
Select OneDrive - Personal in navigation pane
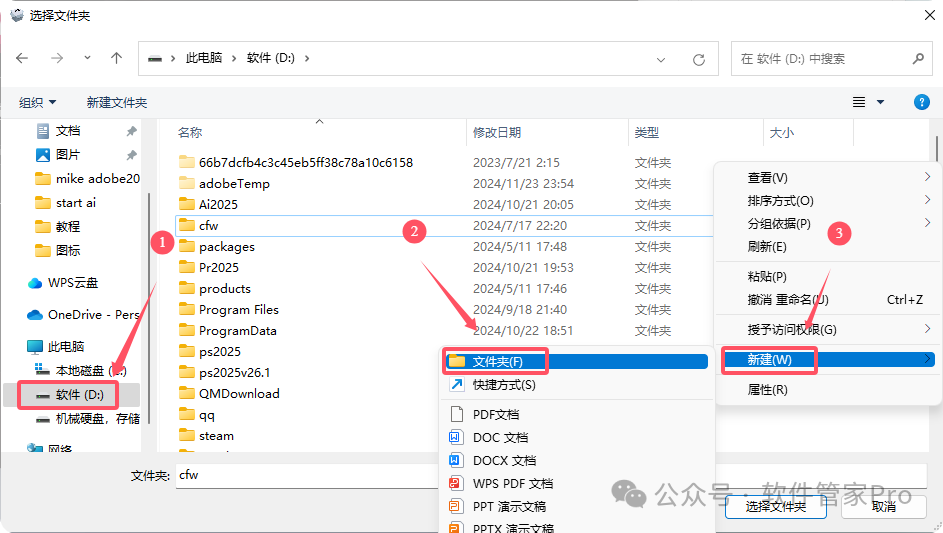click(83, 315)
